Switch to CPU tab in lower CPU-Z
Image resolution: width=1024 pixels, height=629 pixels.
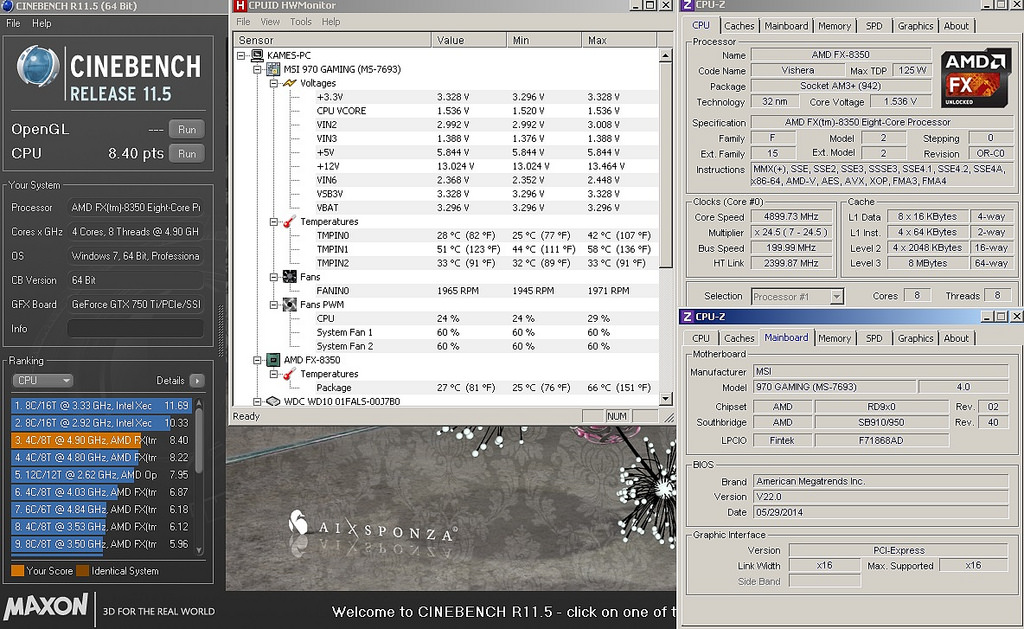(x=701, y=338)
